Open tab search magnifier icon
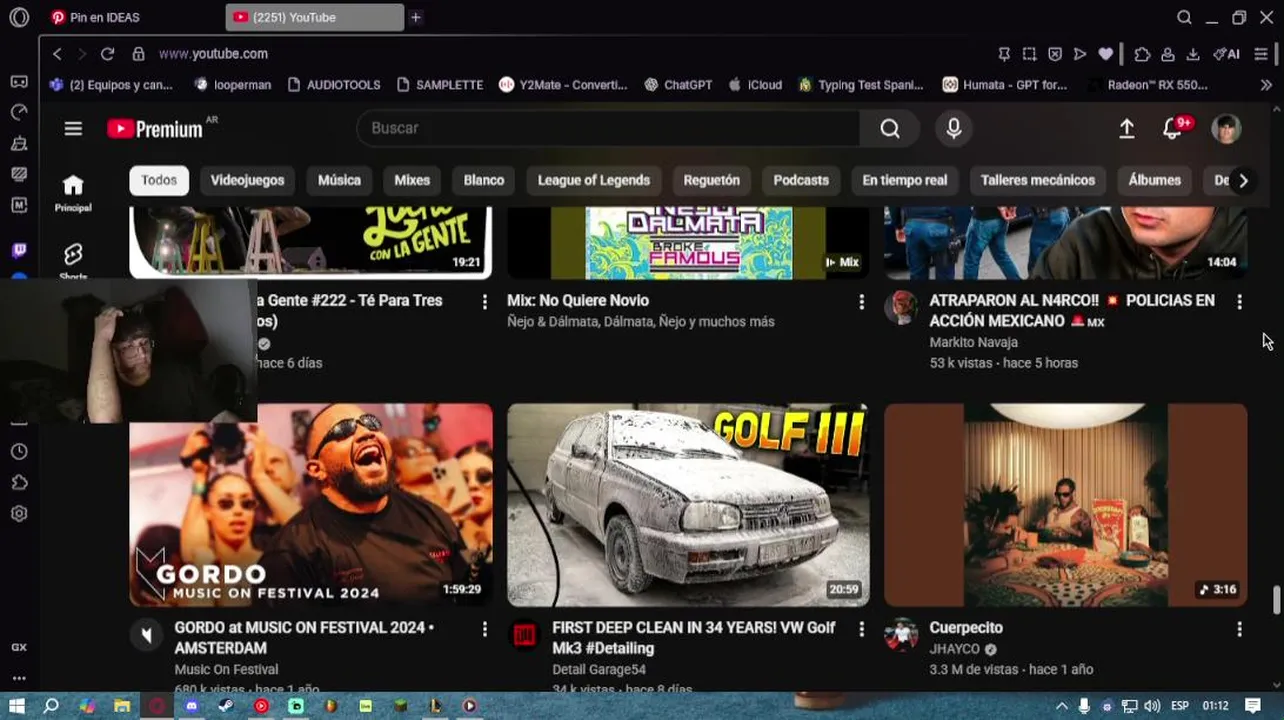 [1184, 17]
